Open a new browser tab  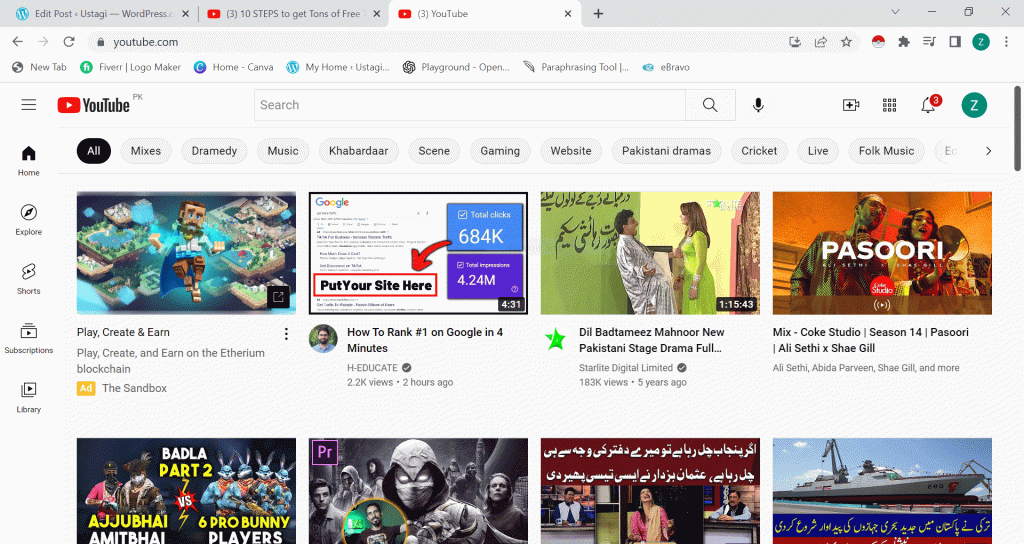click(598, 14)
